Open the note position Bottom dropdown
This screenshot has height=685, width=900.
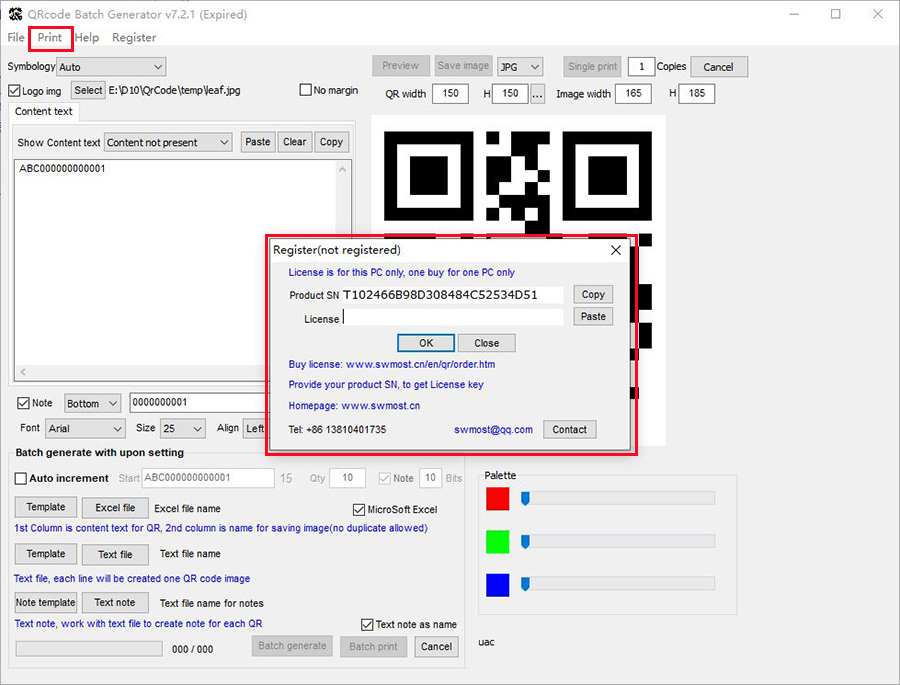point(92,403)
